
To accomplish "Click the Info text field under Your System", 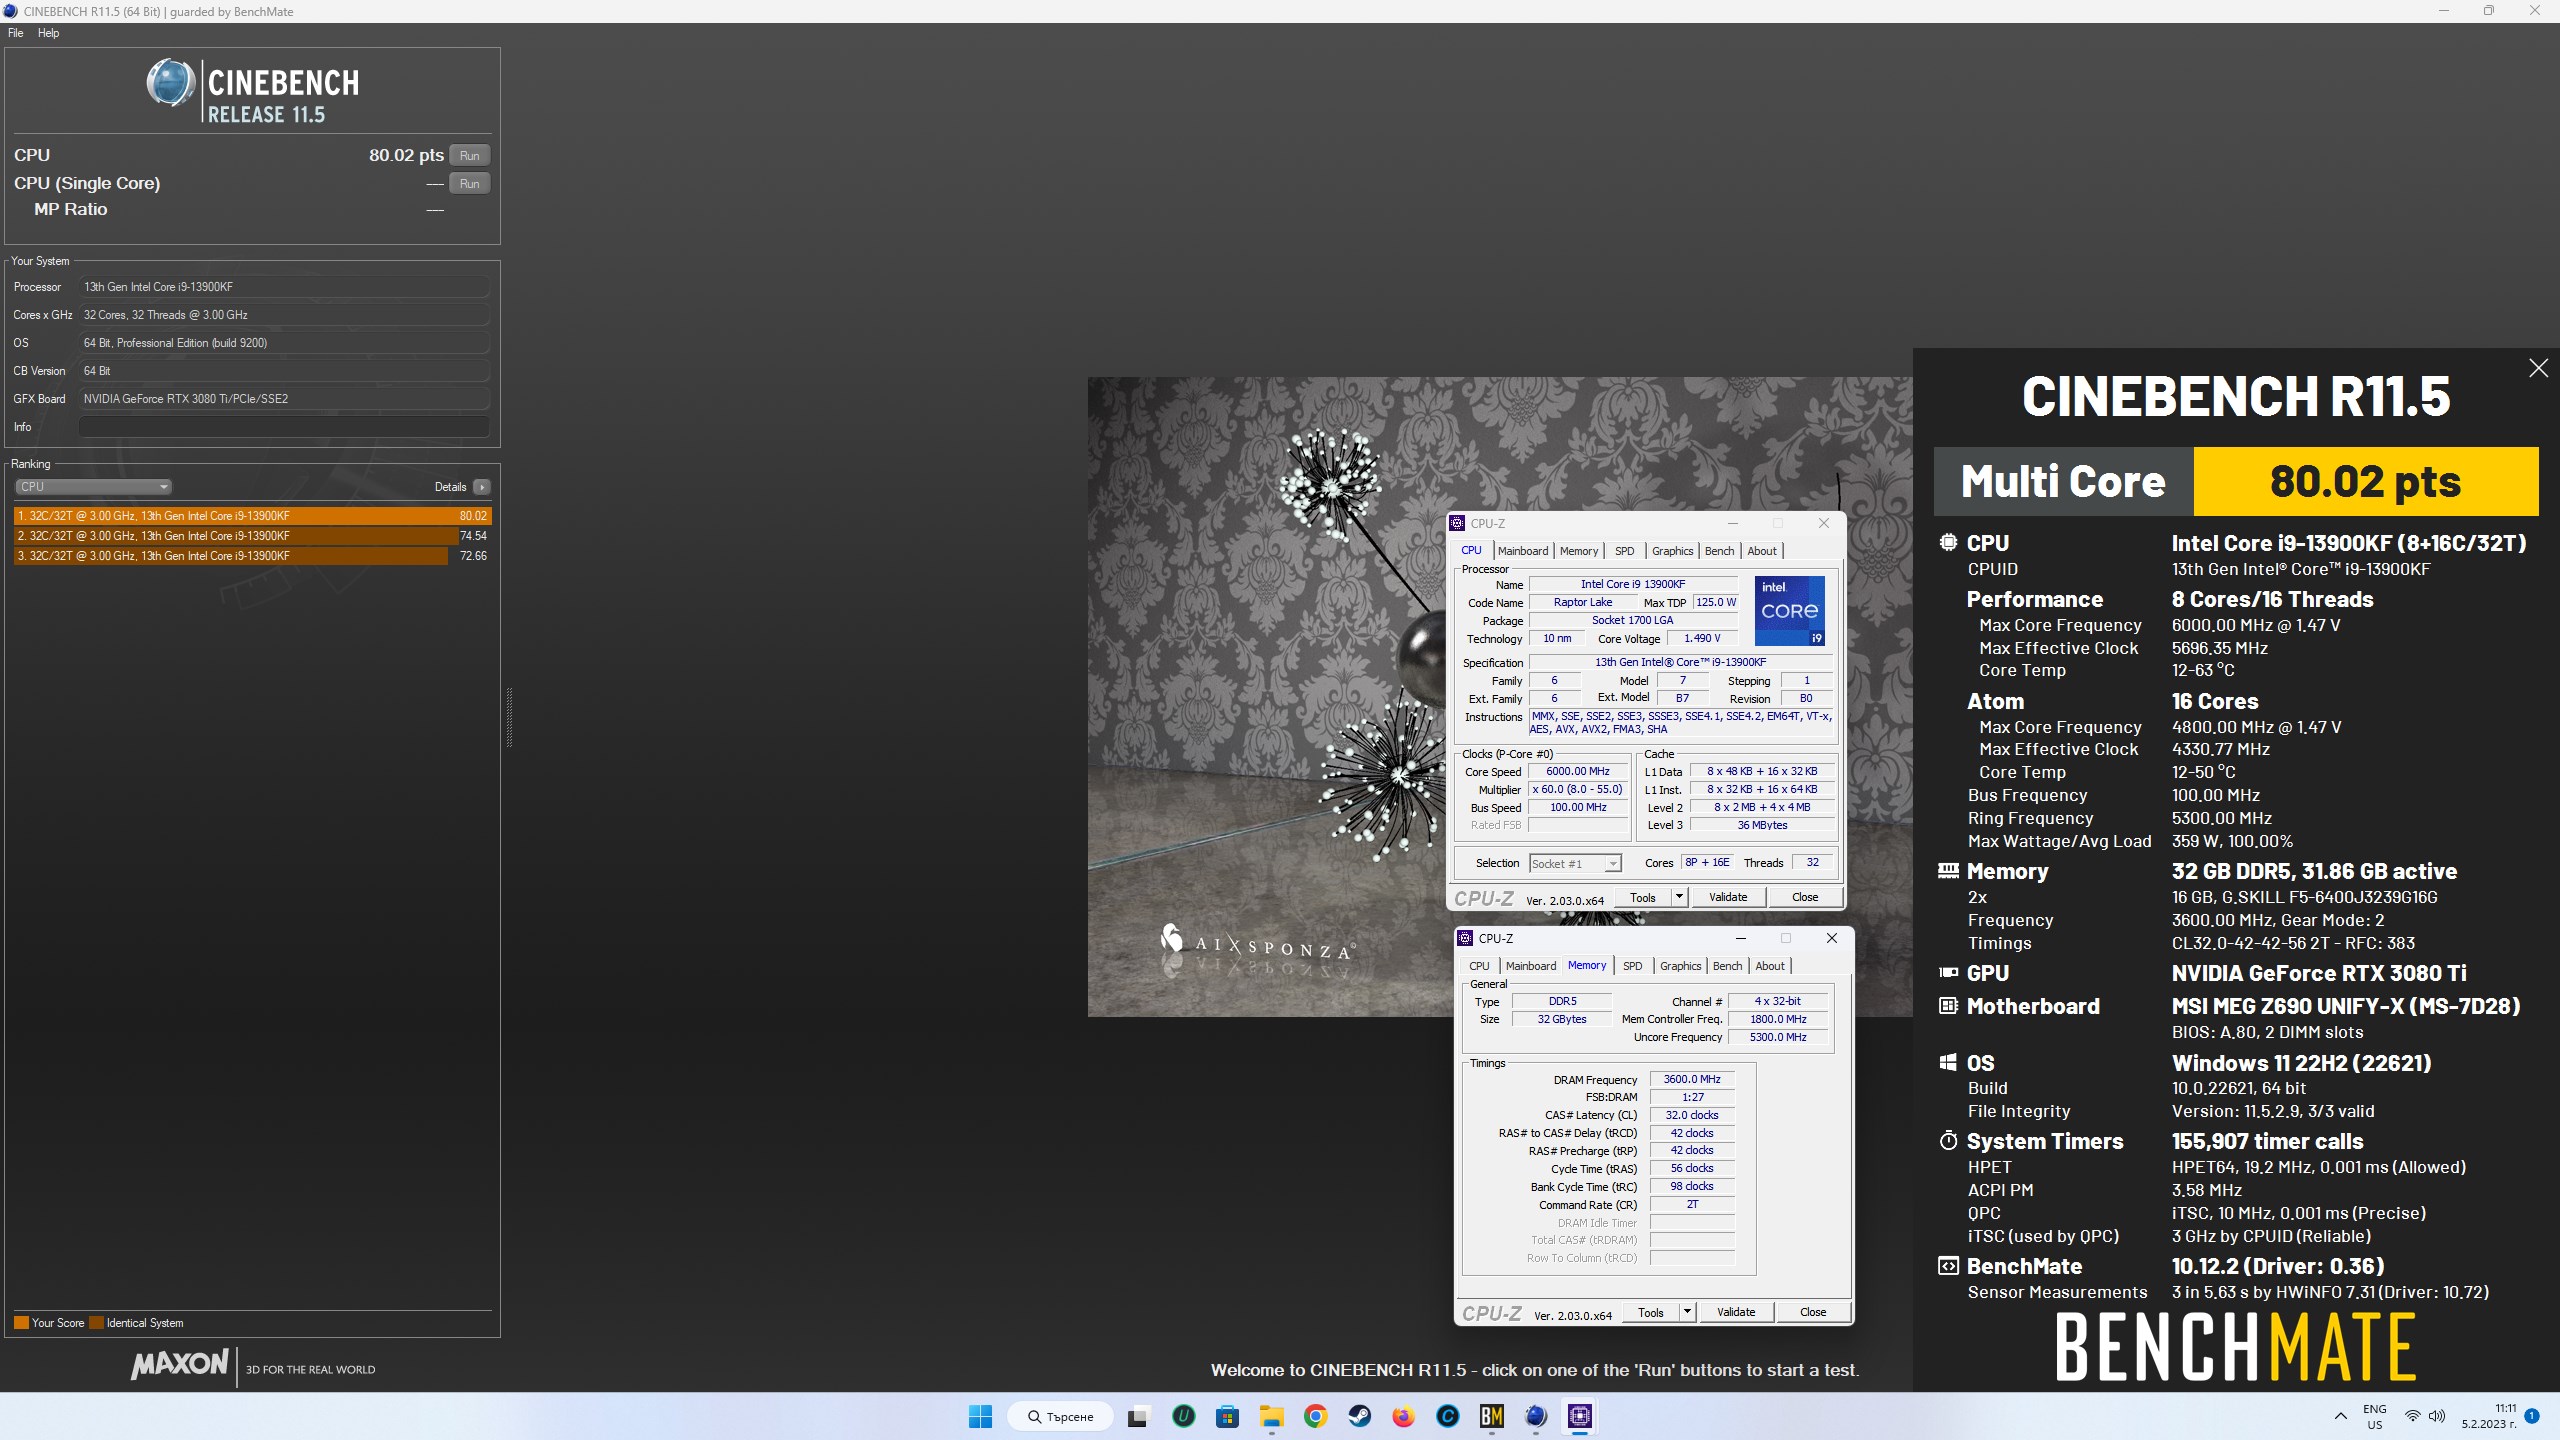I will [284, 427].
